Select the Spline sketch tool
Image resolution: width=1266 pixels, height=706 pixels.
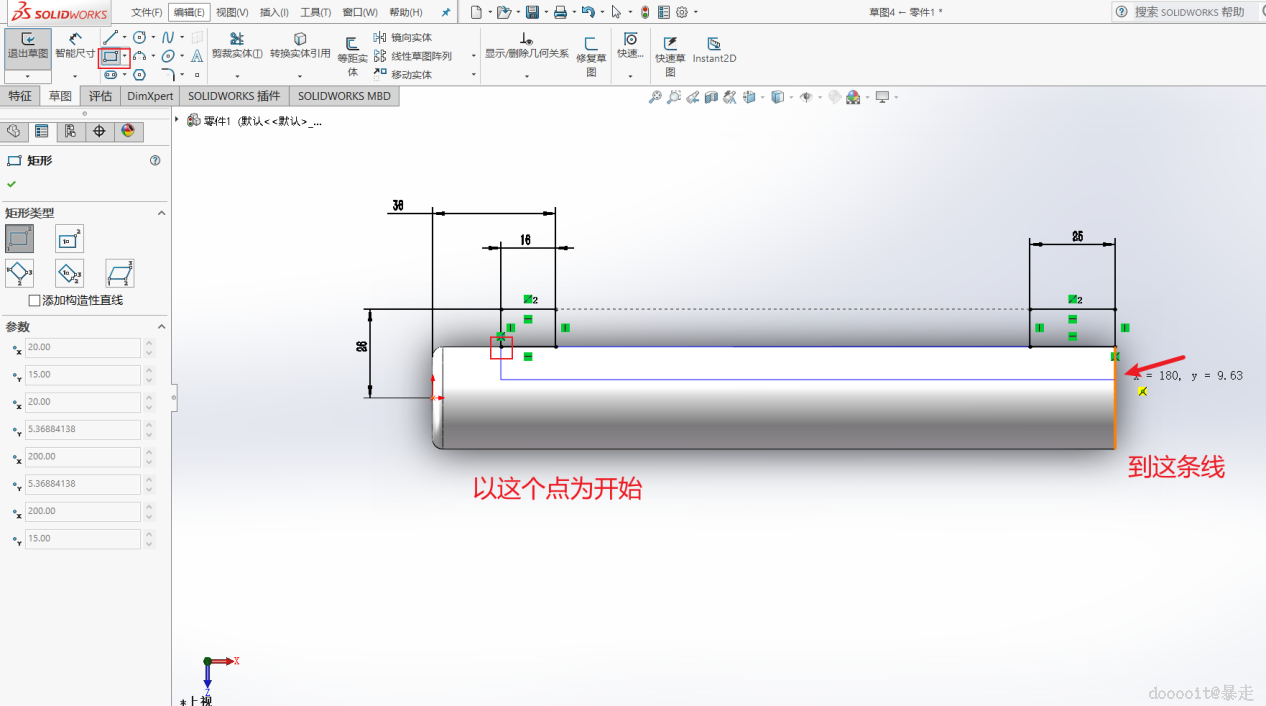(x=168, y=38)
